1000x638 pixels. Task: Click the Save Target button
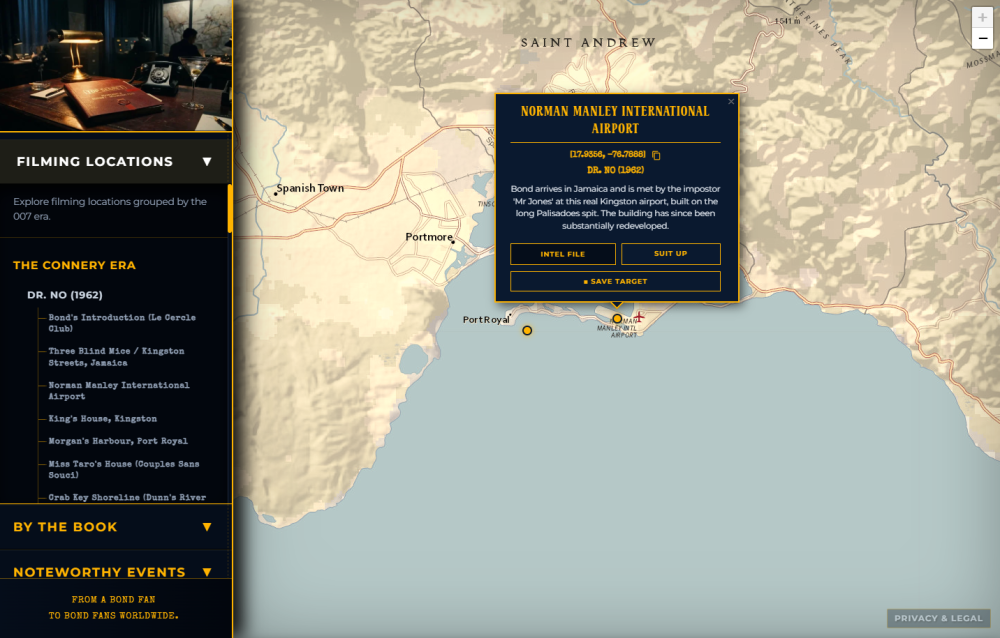pos(615,281)
